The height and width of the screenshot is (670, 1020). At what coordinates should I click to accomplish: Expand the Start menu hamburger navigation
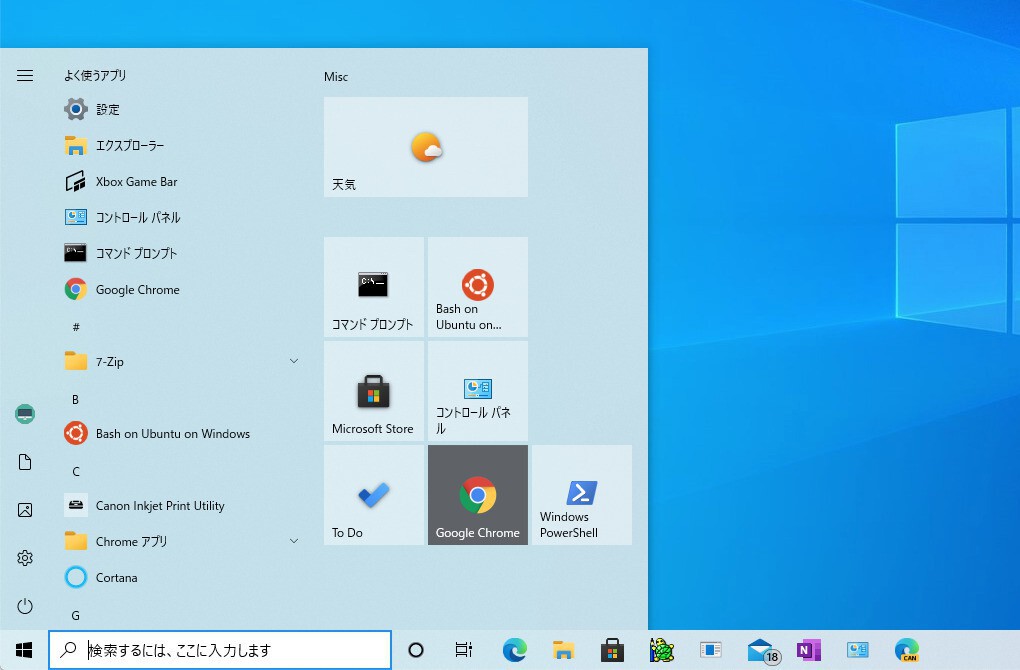(x=25, y=76)
